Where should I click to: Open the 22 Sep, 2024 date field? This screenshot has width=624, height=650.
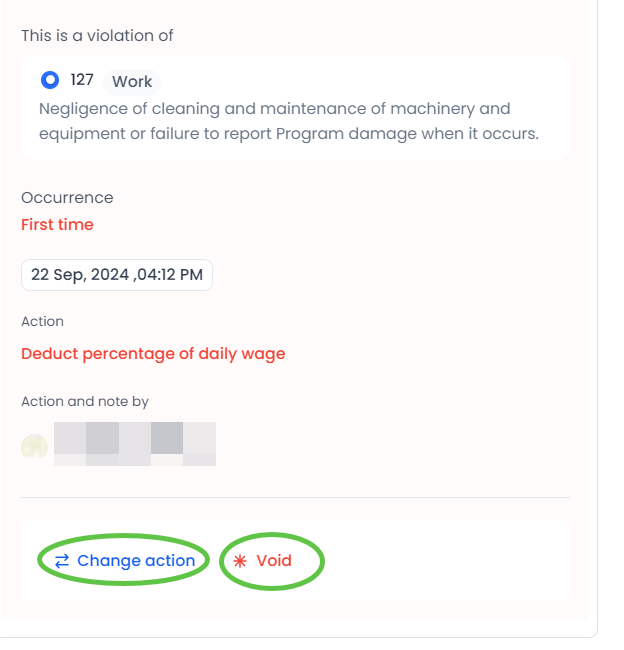[117, 275]
